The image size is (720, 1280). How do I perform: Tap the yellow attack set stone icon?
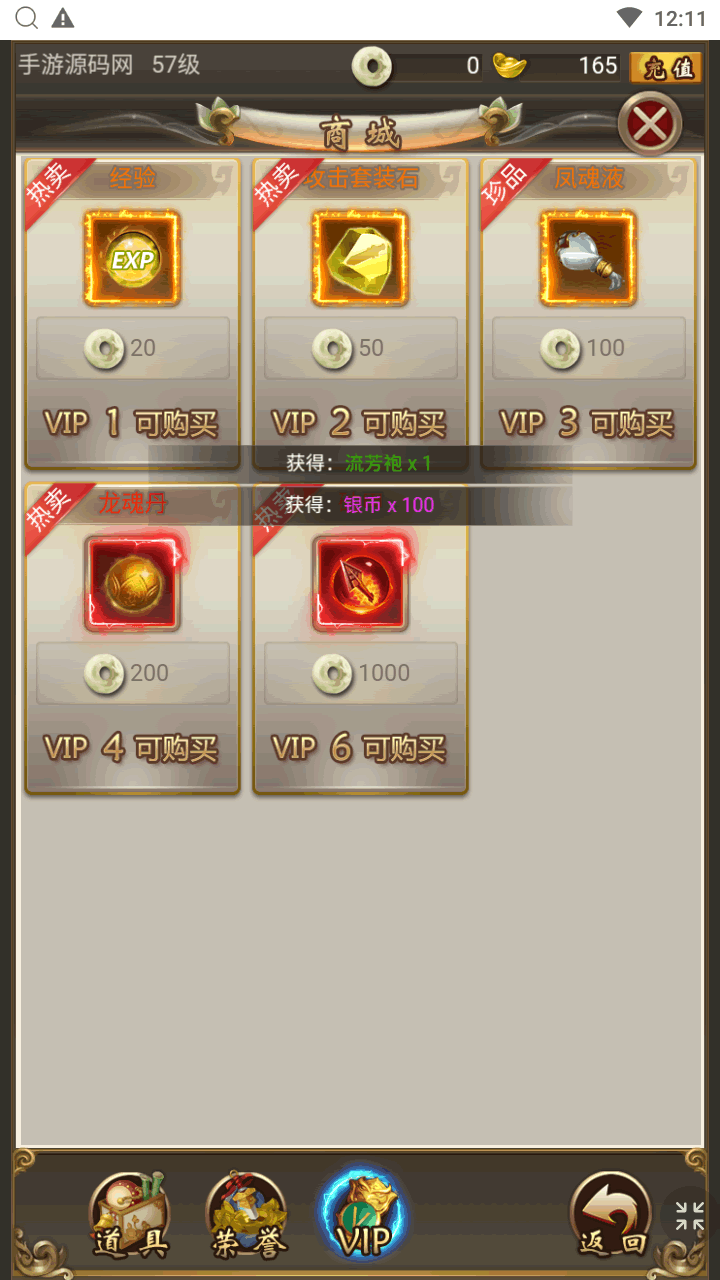pyautogui.click(x=360, y=258)
